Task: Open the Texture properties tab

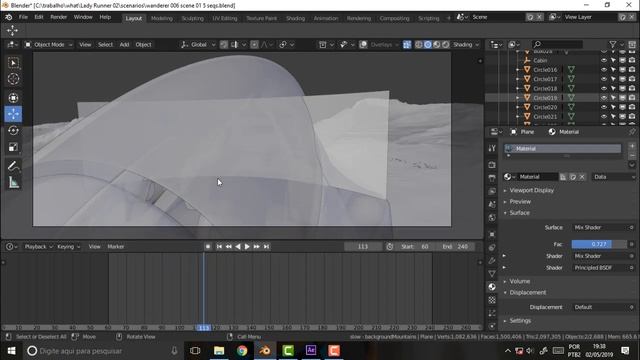Action: pyautogui.click(x=492, y=300)
